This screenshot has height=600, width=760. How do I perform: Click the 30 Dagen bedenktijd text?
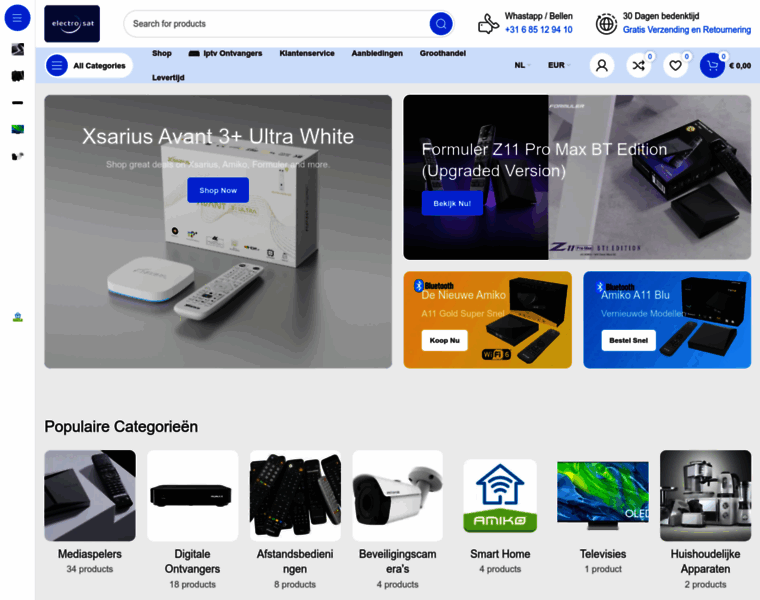(x=661, y=16)
